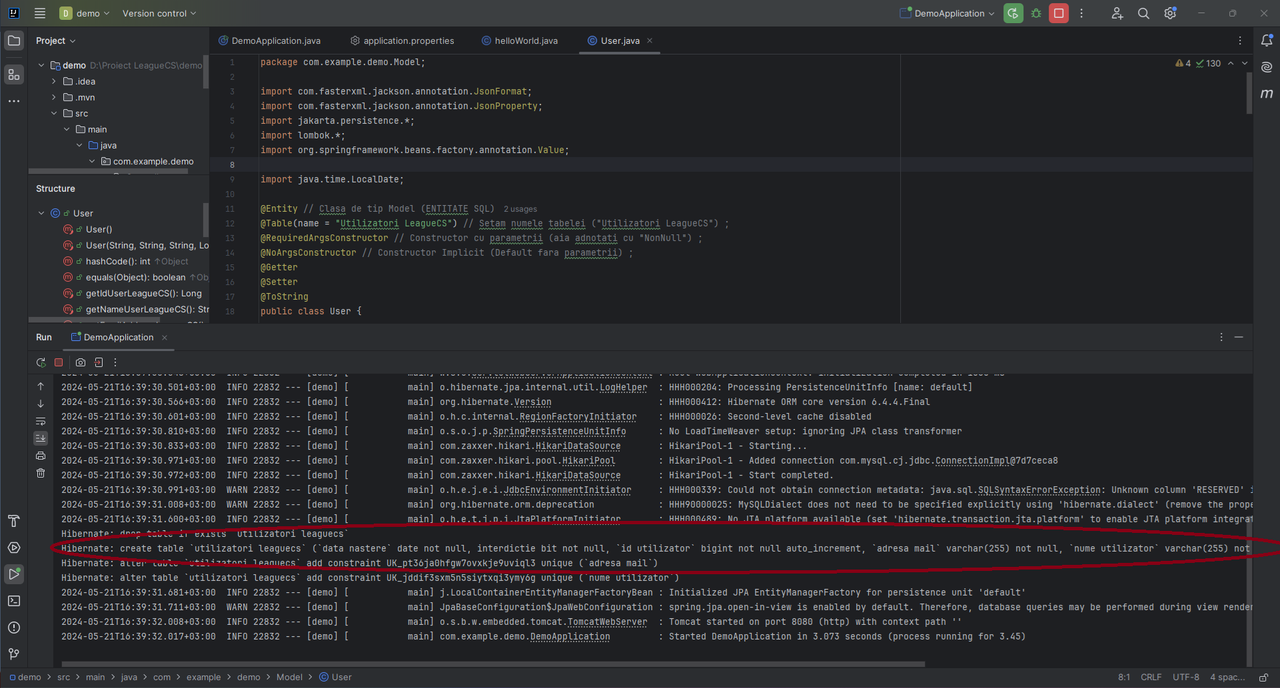This screenshot has height=688, width=1280.
Task: Open Git version control tool window
Action: pos(14,654)
